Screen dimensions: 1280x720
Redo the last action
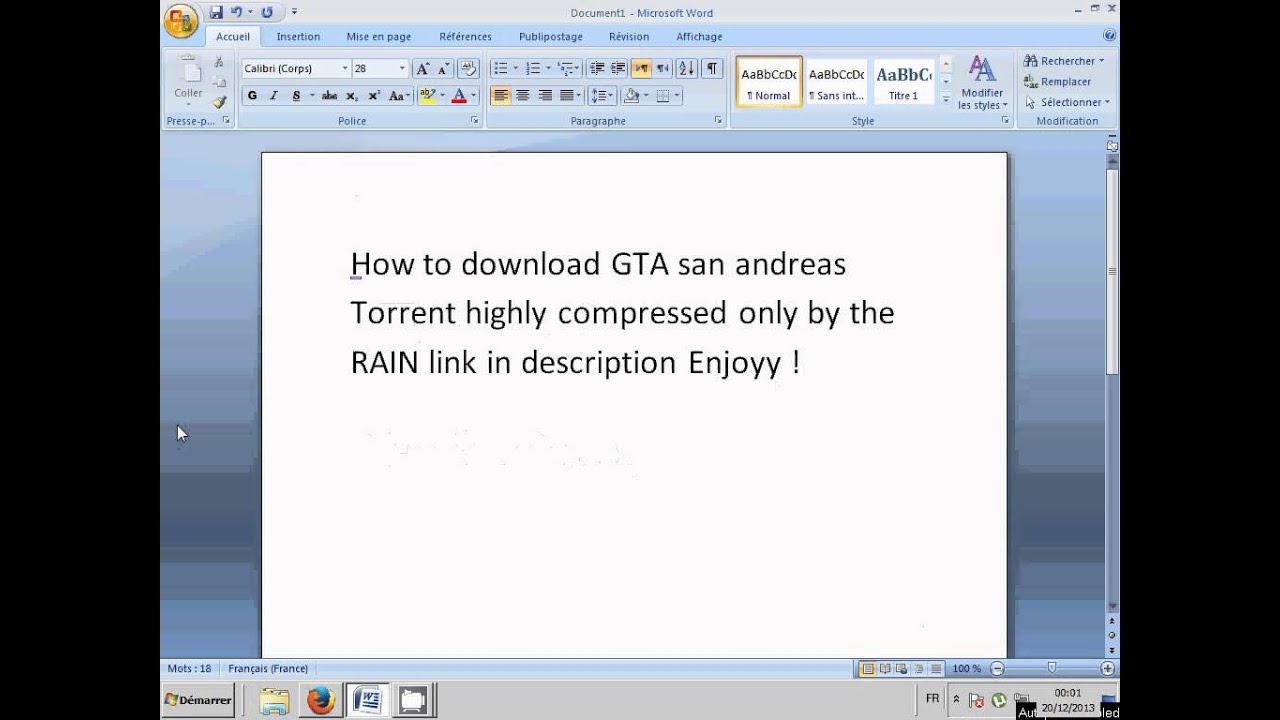pos(267,12)
